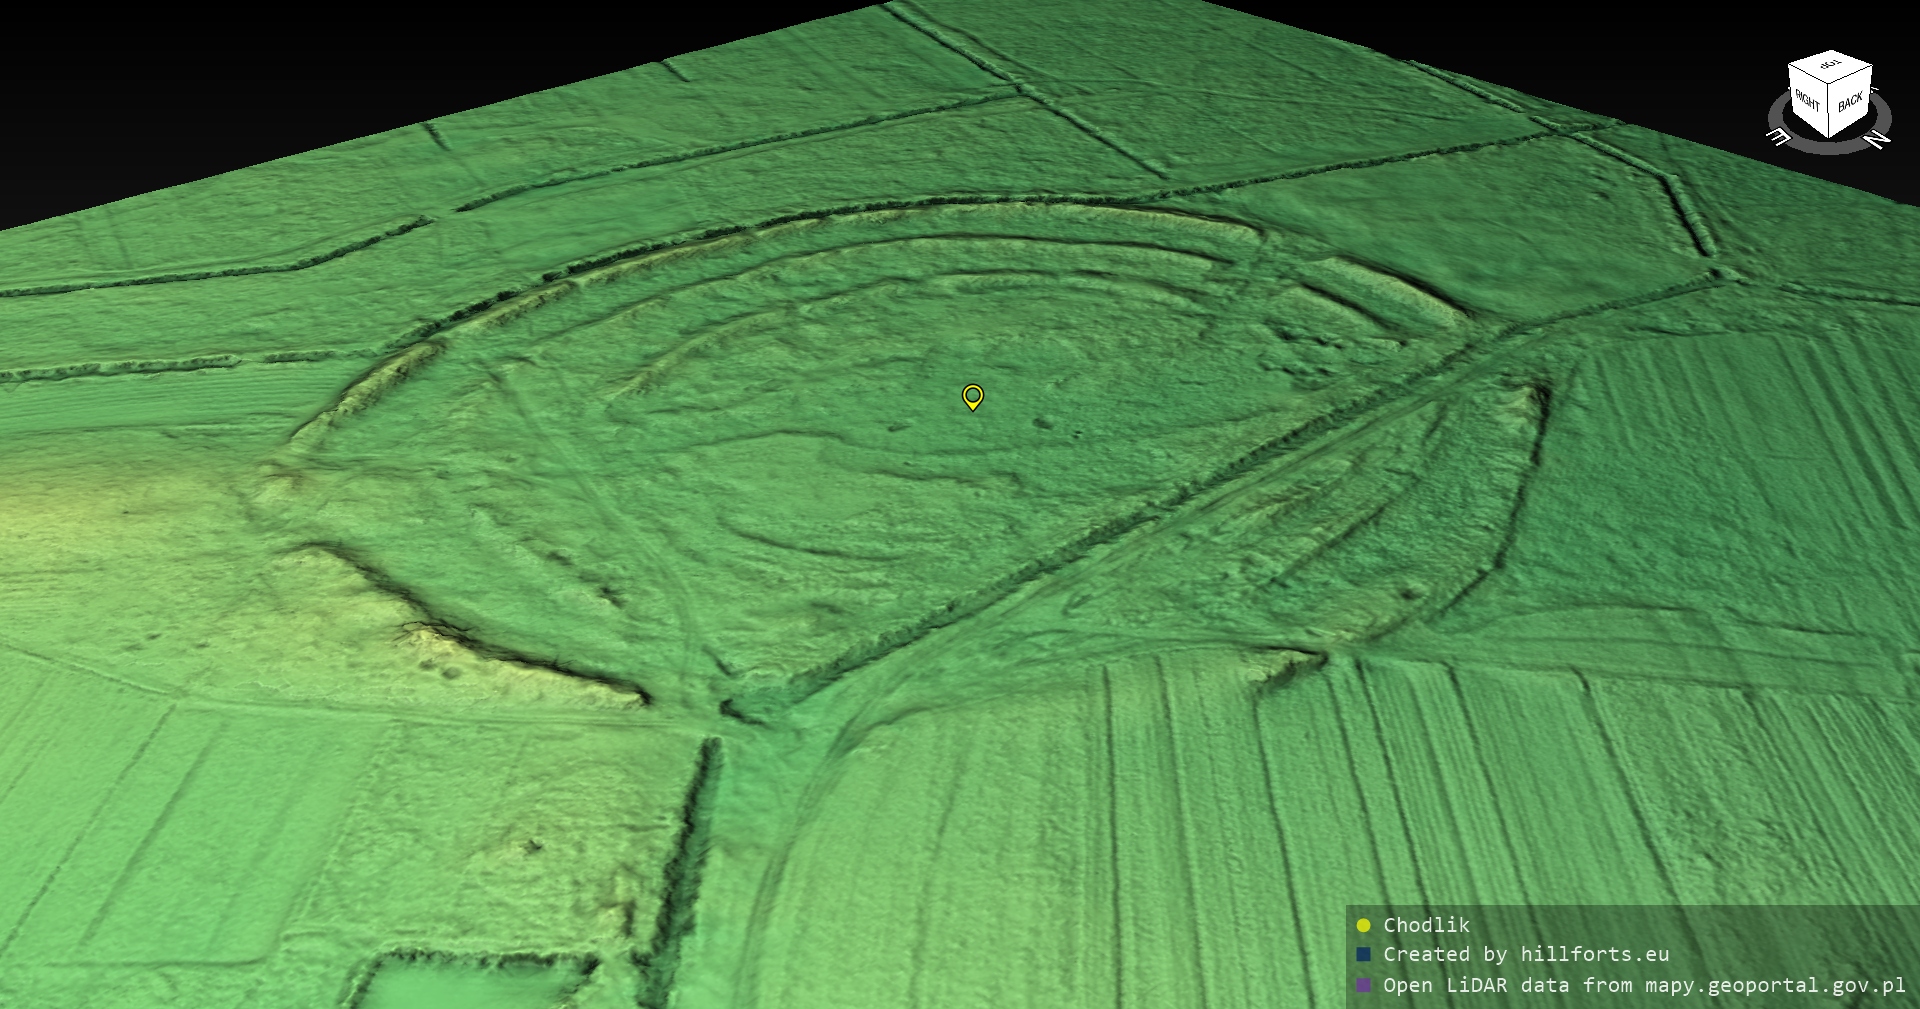Click the words 'Open LiDAR data' in legend
The image size is (1920, 1009).
click(1445, 985)
